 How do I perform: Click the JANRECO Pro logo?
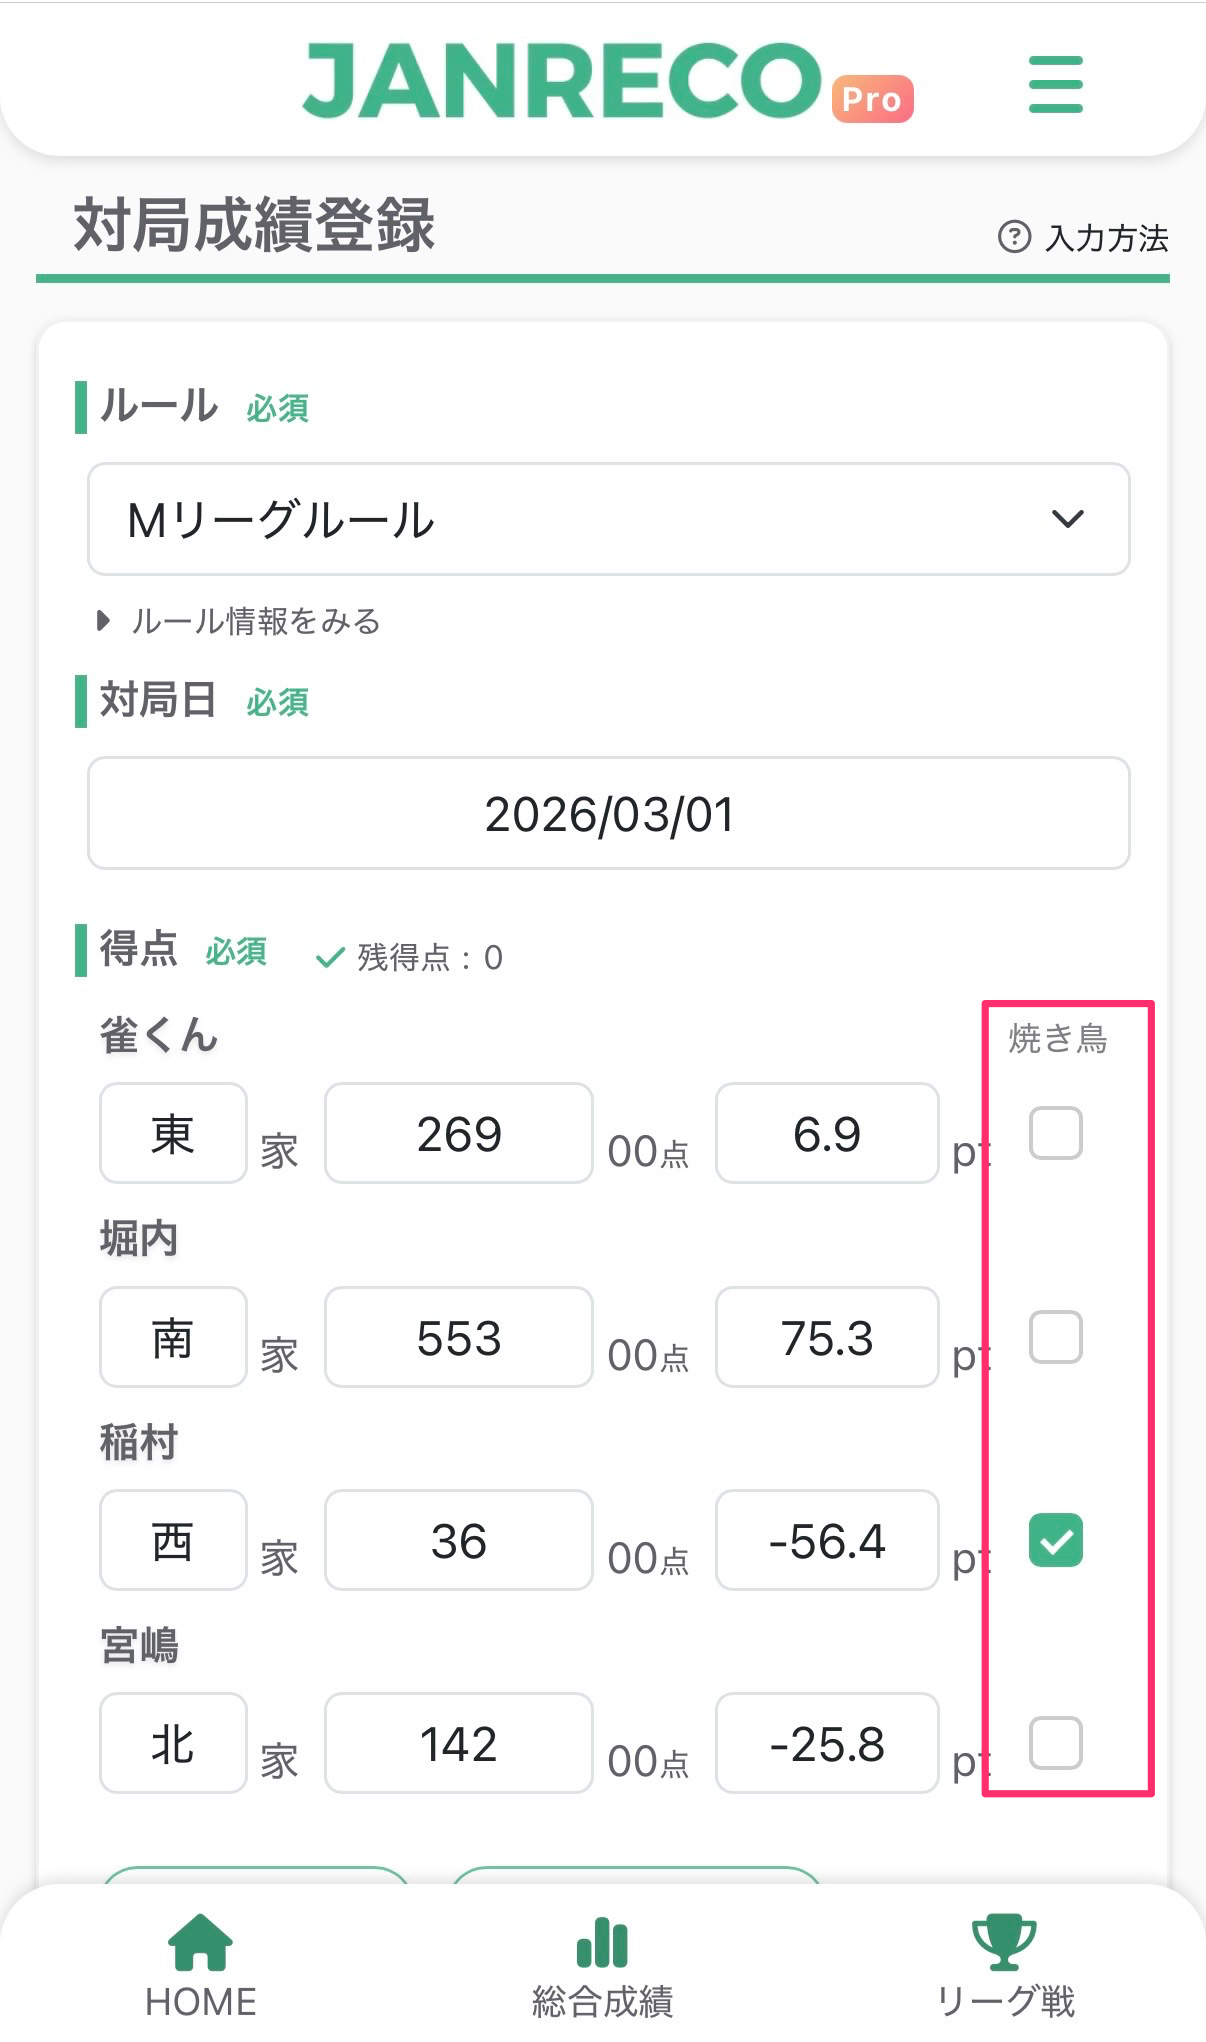pos(607,82)
